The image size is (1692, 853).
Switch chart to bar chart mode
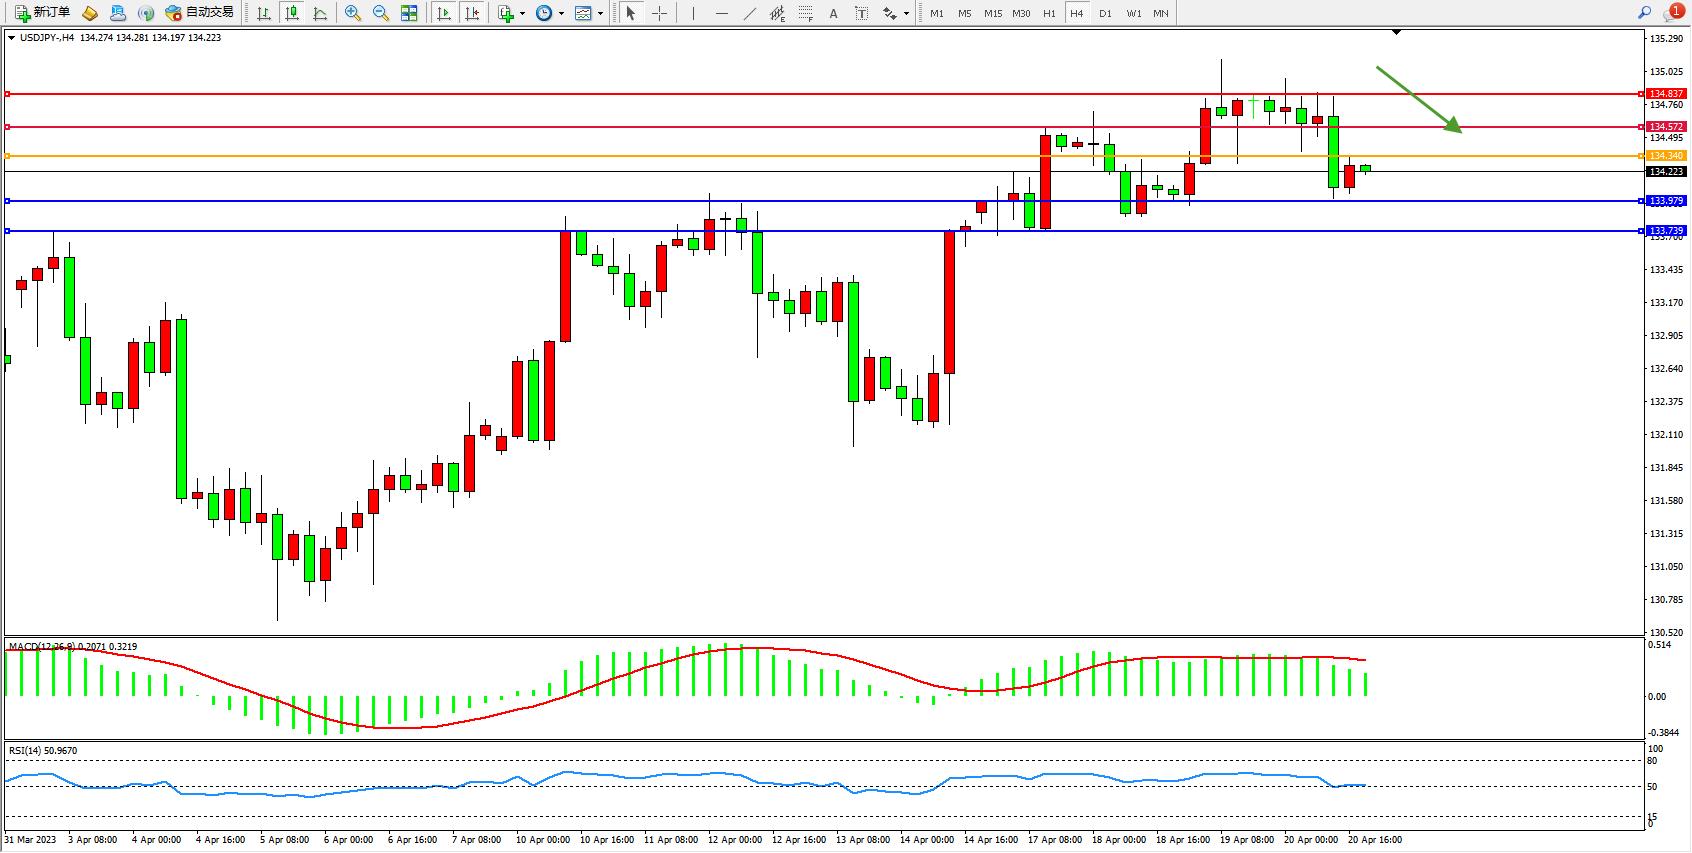coord(264,13)
